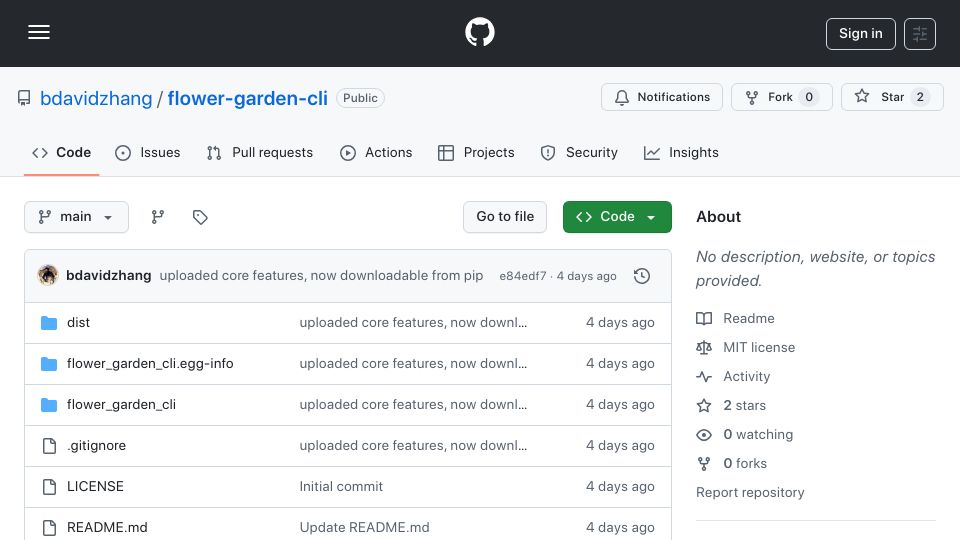Open the .gitignore file
Screen dimensions: 960x540
[x=96, y=446]
